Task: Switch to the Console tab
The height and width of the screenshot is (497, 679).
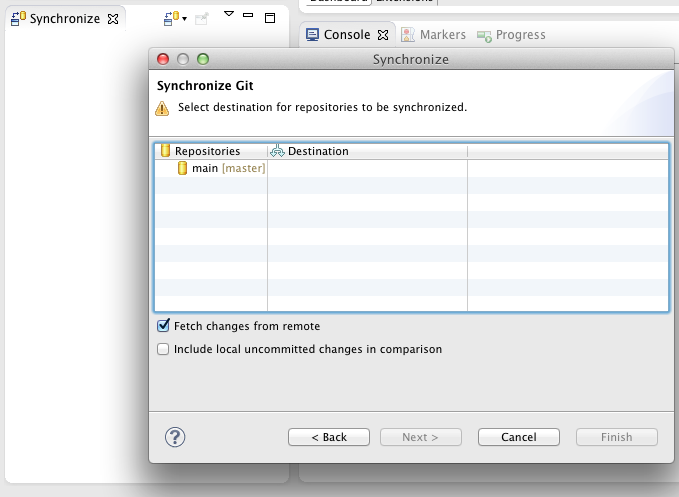Action: [x=347, y=35]
